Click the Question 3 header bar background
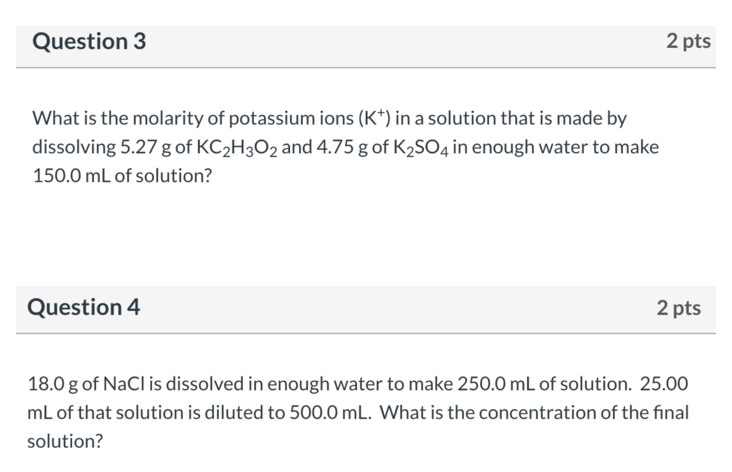This screenshot has width=732, height=472. [x=366, y=47]
